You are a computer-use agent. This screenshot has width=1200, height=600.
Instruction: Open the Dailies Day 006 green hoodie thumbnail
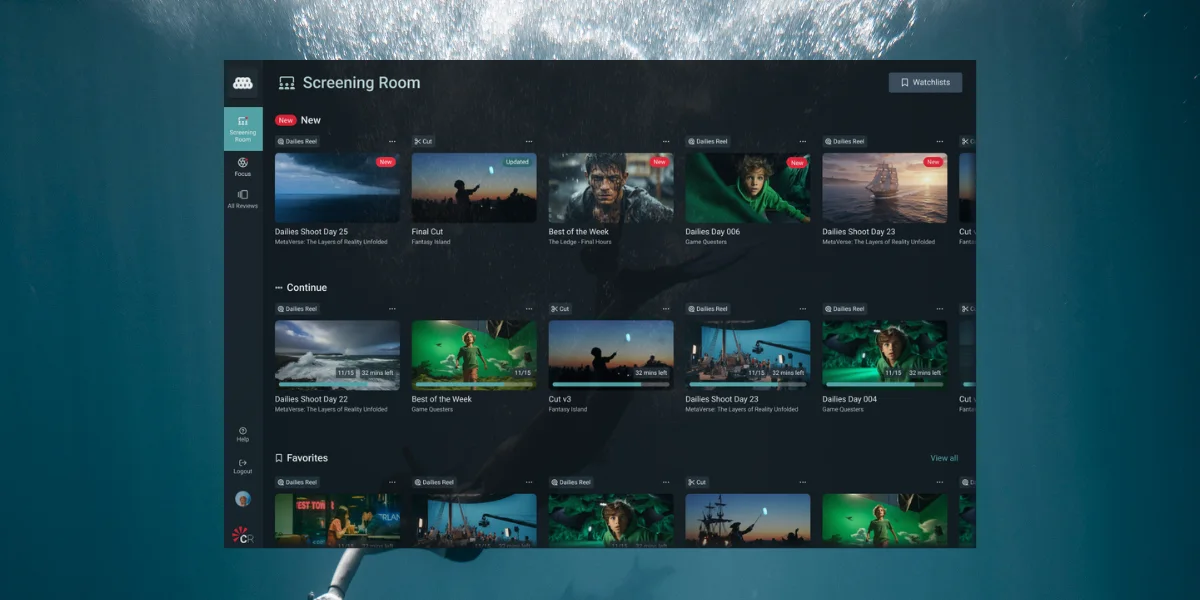tap(748, 188)
